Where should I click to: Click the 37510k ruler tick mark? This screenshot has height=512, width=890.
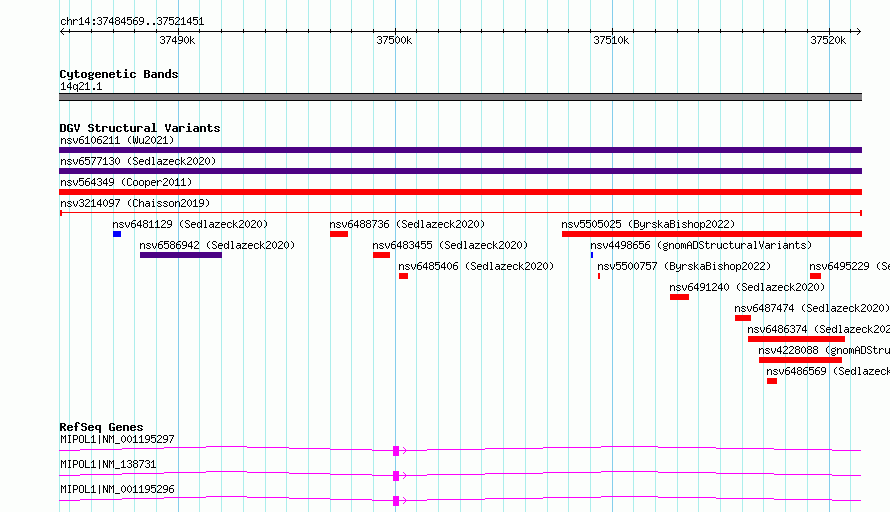tap(612, 32)
